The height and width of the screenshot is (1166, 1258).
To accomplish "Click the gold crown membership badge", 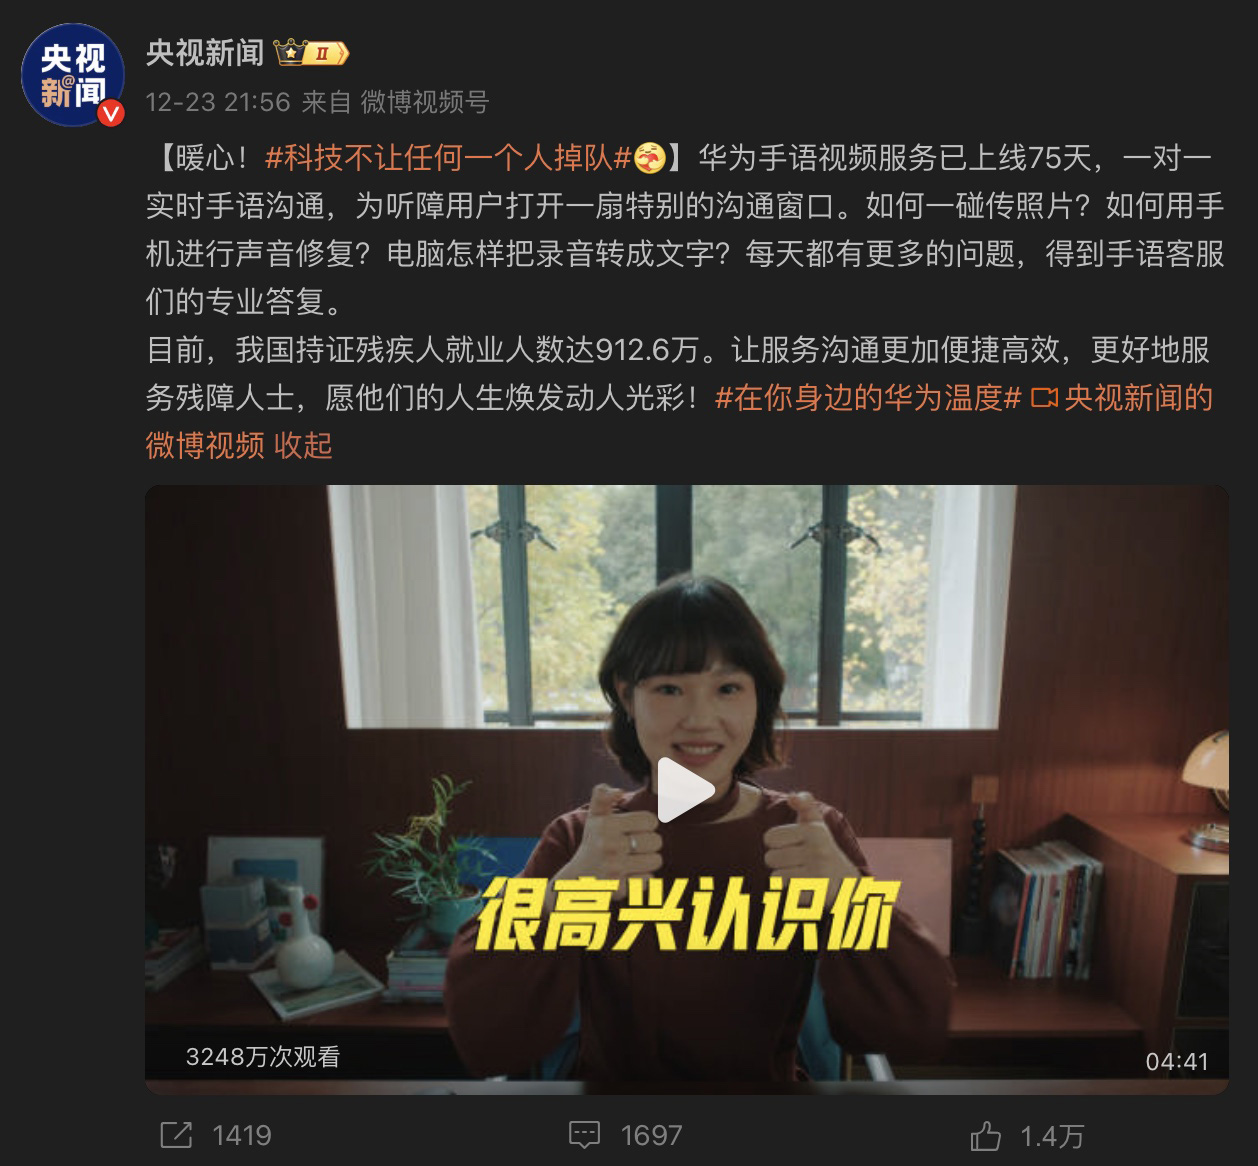I will coord(312,53).
